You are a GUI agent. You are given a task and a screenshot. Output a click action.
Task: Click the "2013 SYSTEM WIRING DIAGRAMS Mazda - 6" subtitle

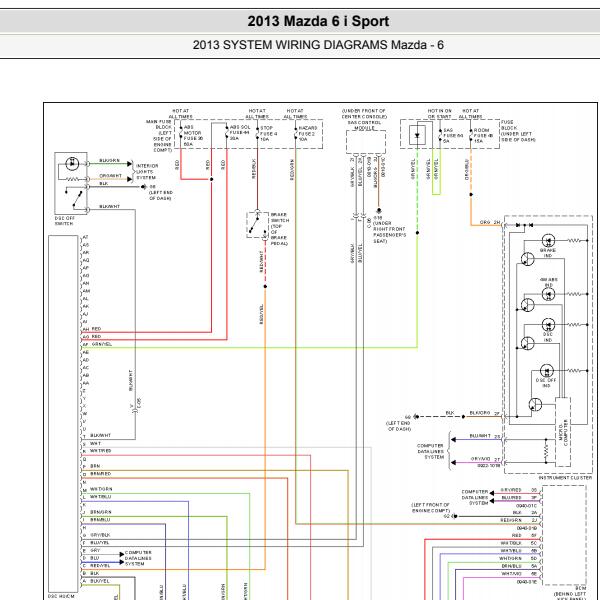click(x=318, y=45)
